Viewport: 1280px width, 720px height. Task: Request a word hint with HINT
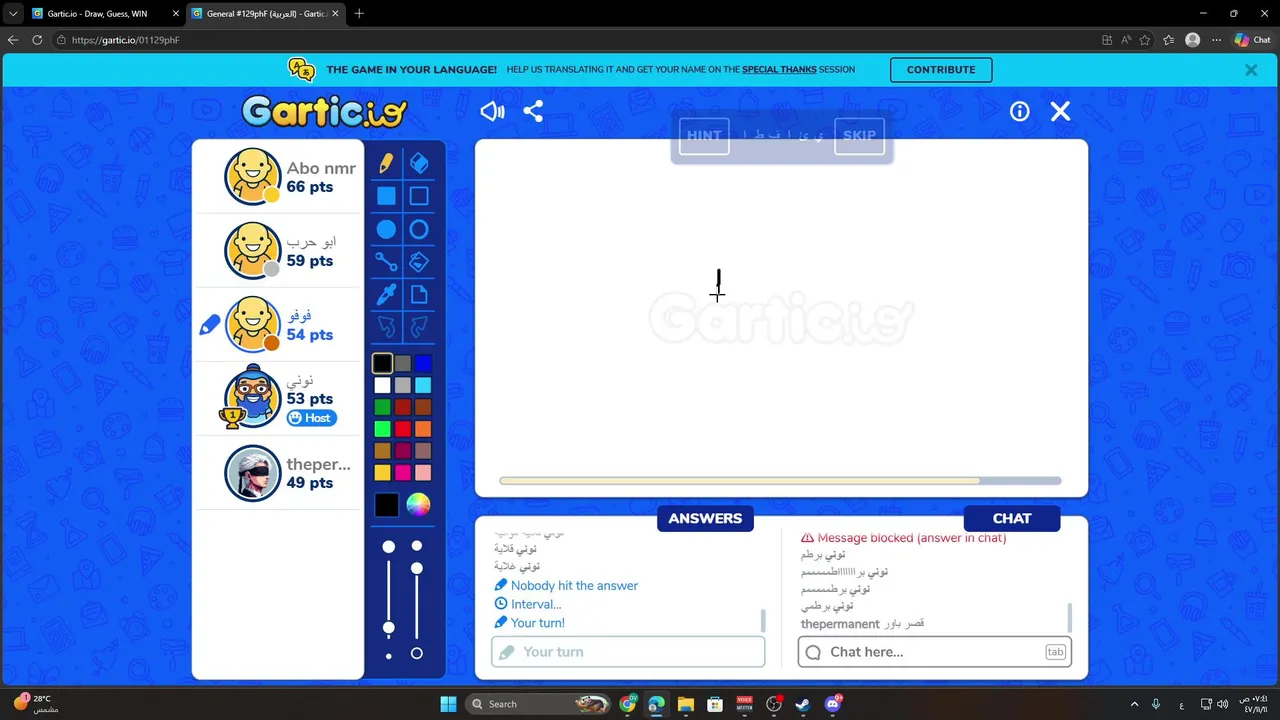(704, 136)
